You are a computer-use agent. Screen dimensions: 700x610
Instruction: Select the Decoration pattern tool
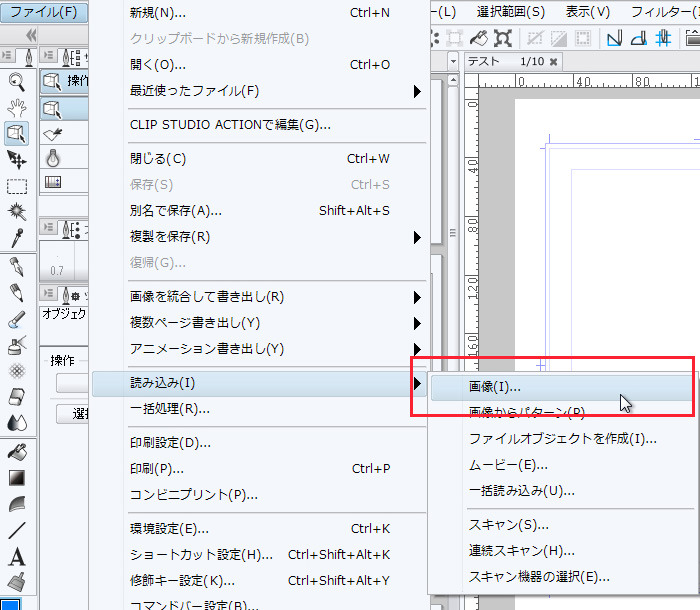pyautogui.click(x=17, y=371)
